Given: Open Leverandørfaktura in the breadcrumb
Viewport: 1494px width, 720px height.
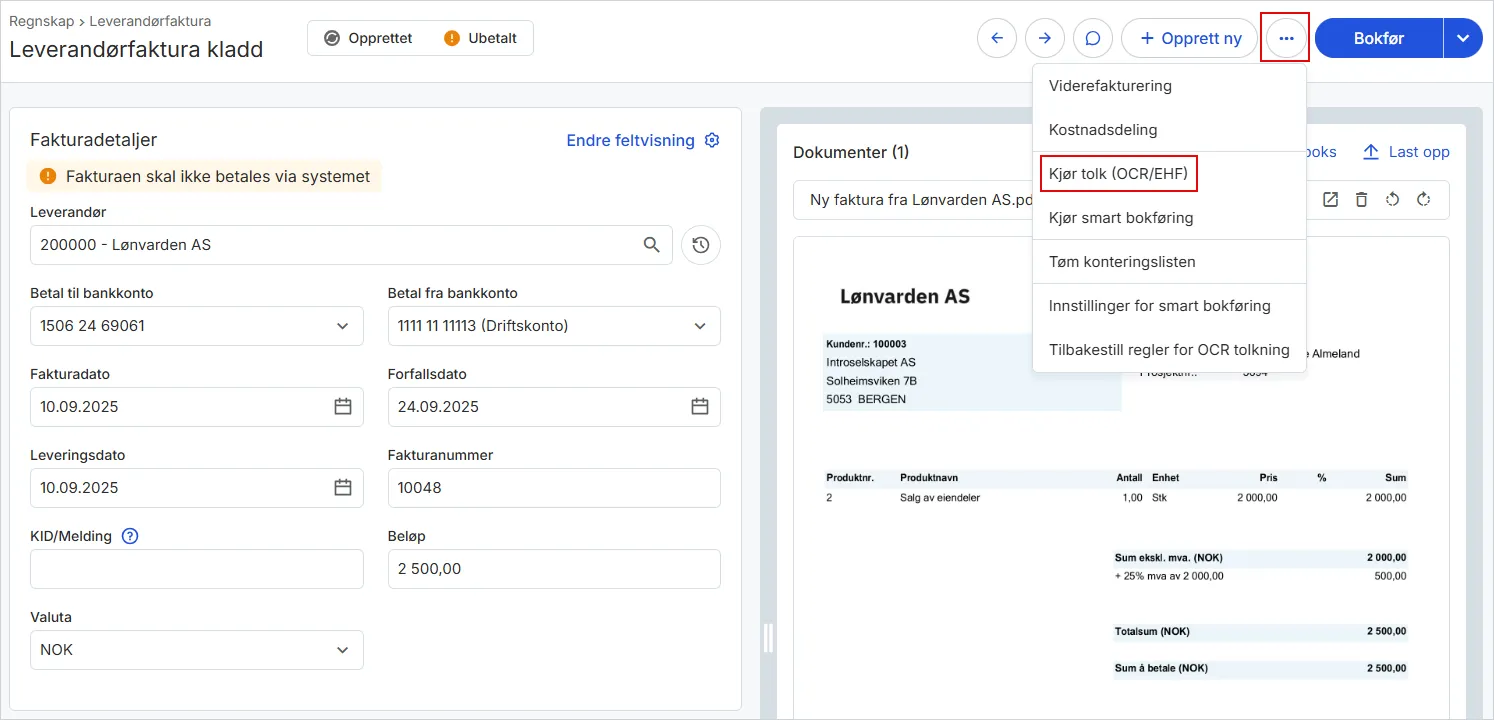Looking at the screenshot, I should [x=150, y=20].
